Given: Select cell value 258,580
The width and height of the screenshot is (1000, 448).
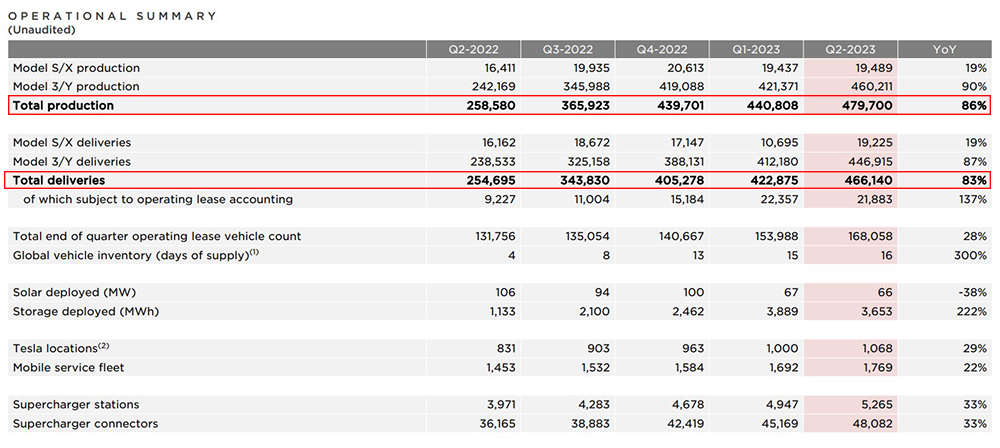Looking at the screenshot, I should [x=489, y=105].
